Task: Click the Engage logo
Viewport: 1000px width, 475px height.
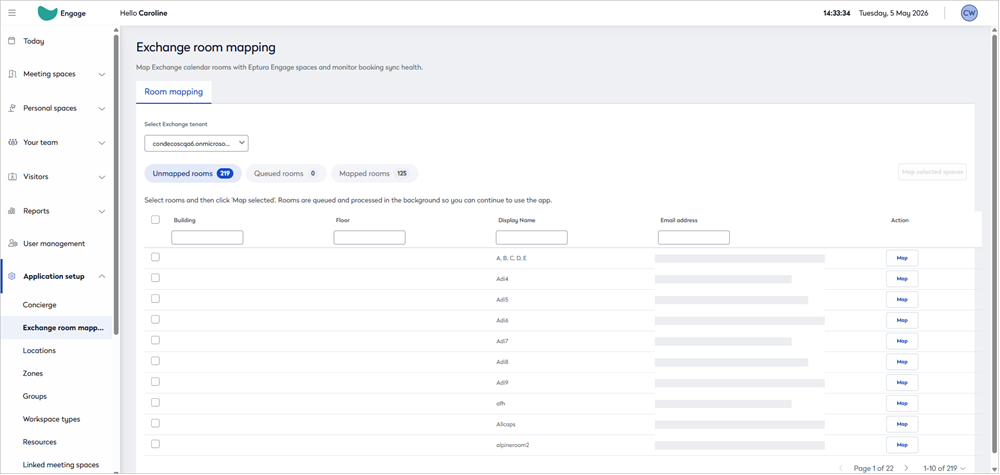Action: point(62,13)
